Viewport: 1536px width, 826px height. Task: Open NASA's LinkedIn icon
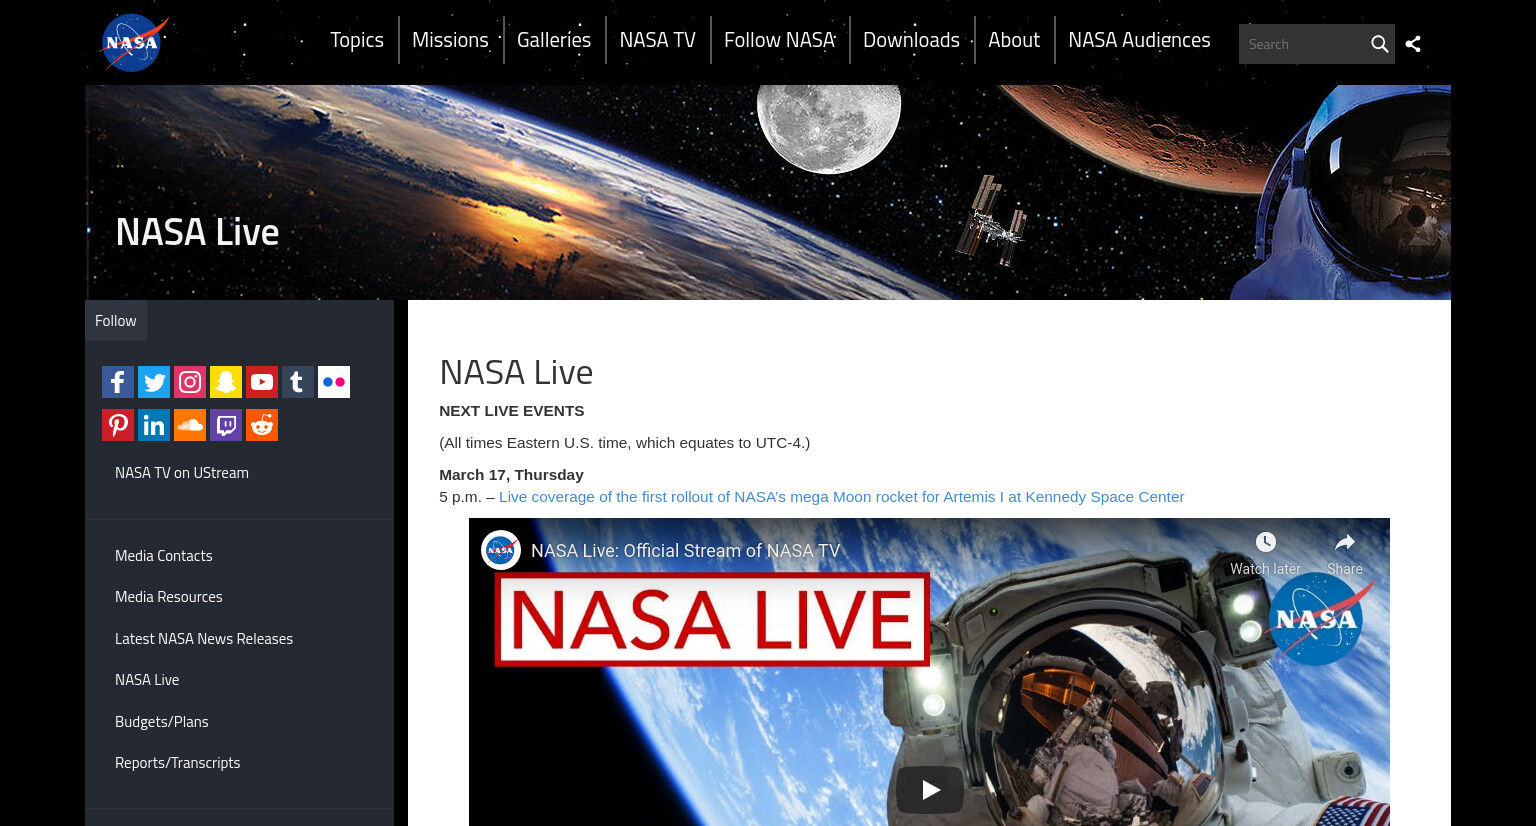pos(154,425)
